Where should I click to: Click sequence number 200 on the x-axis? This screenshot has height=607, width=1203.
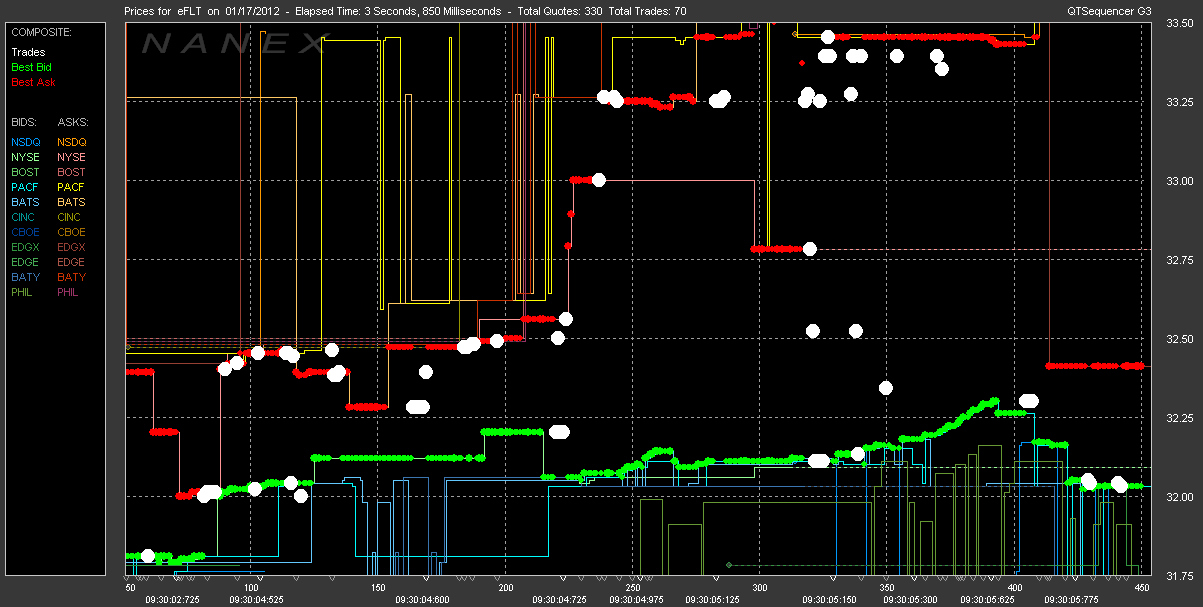click(x=506, y=588)
